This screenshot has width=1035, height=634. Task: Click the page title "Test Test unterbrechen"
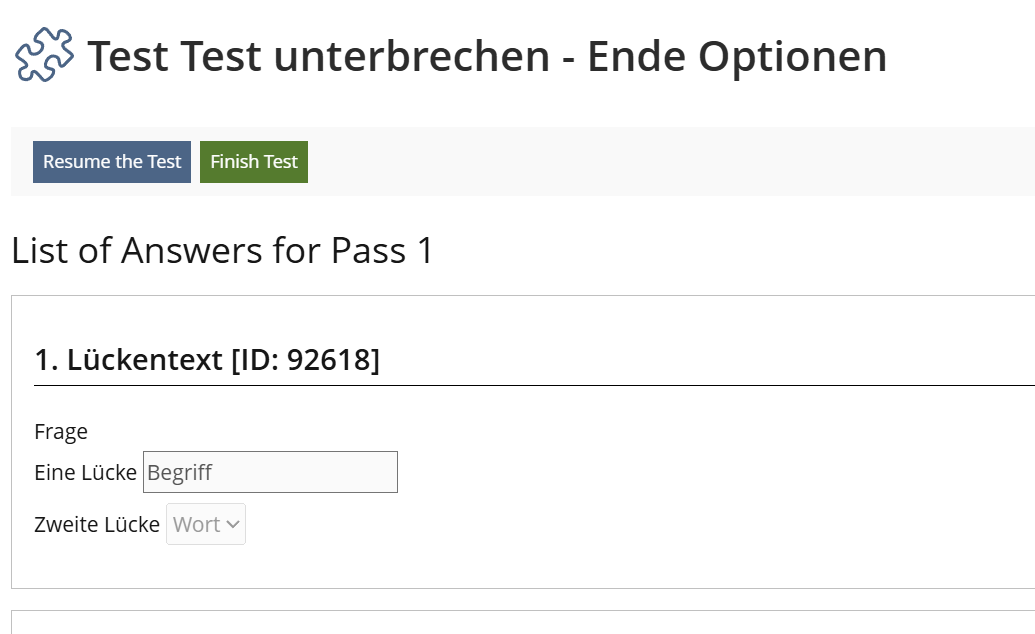(x=318, y=57)
